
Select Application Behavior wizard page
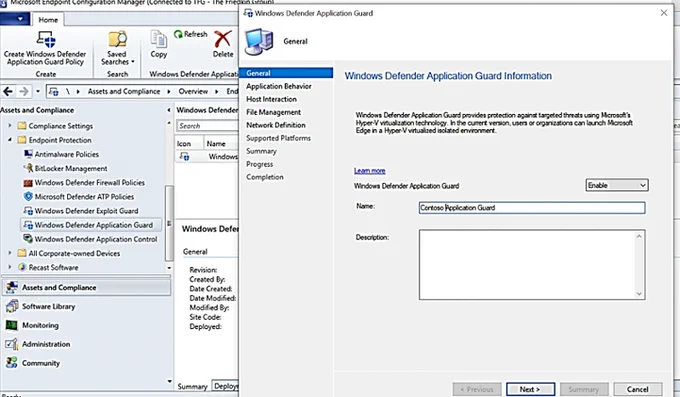pos(279,86)
